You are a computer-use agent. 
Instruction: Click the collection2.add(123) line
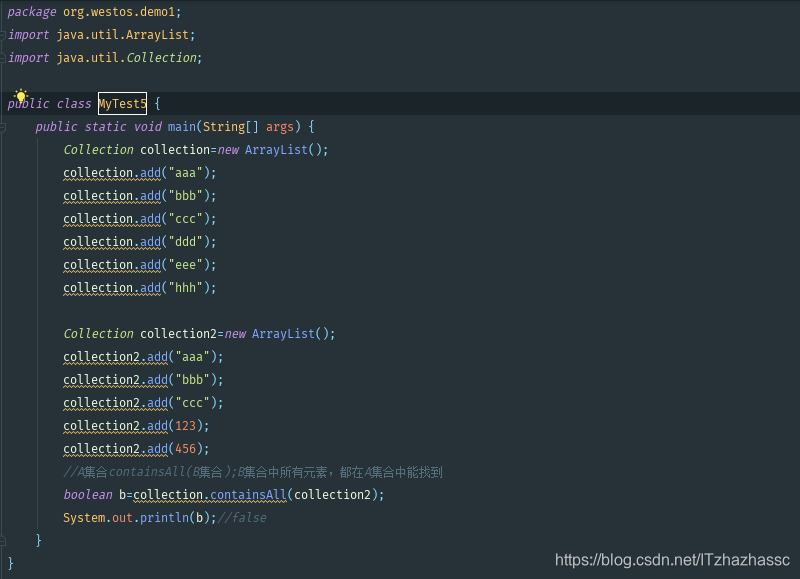tap(136, 426)
